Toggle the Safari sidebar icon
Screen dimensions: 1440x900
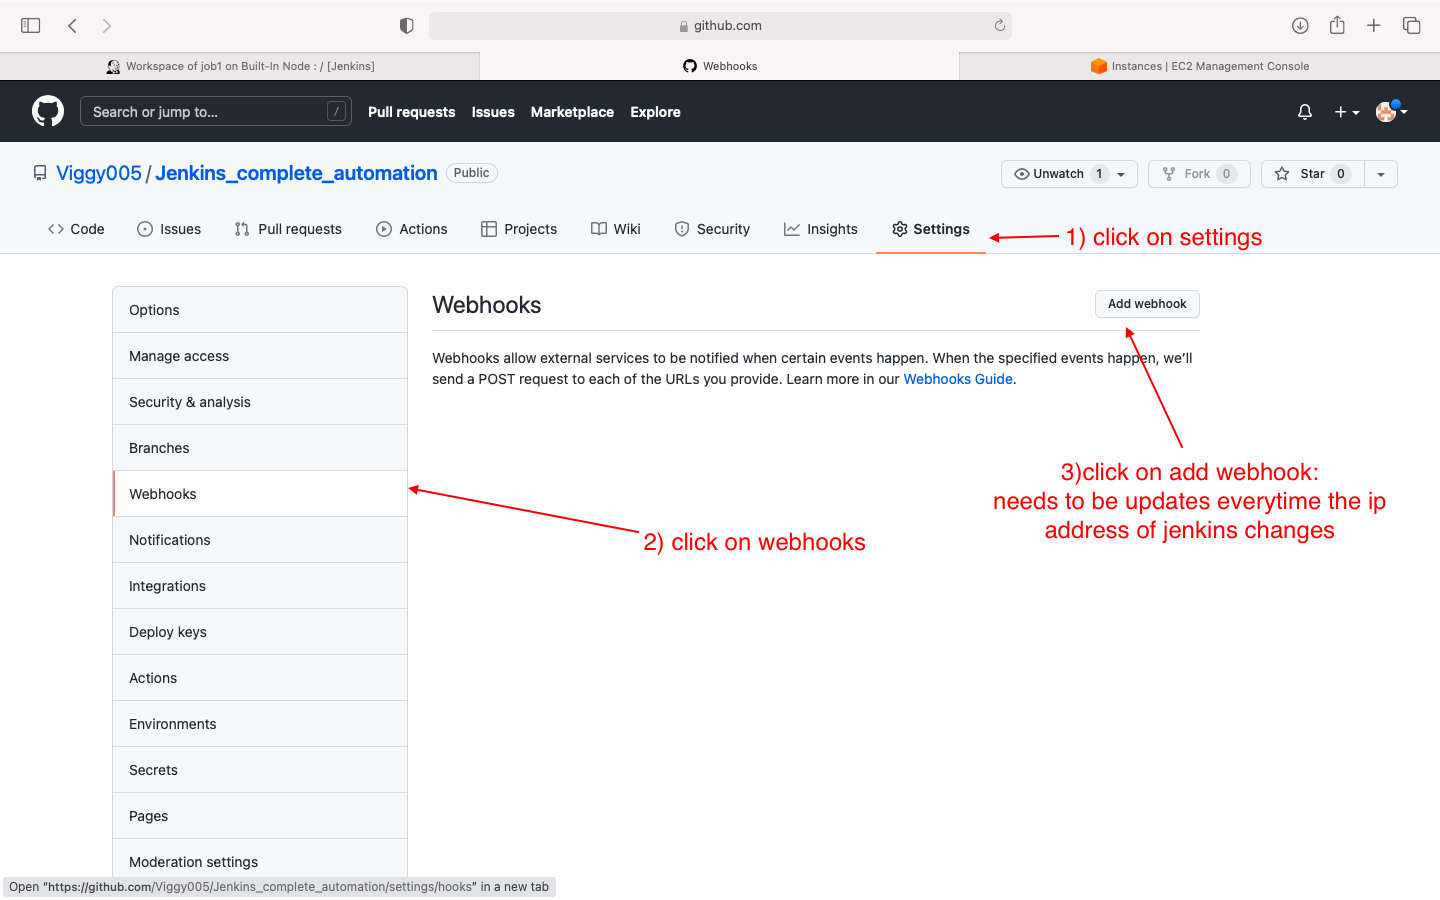coord(31,25)
